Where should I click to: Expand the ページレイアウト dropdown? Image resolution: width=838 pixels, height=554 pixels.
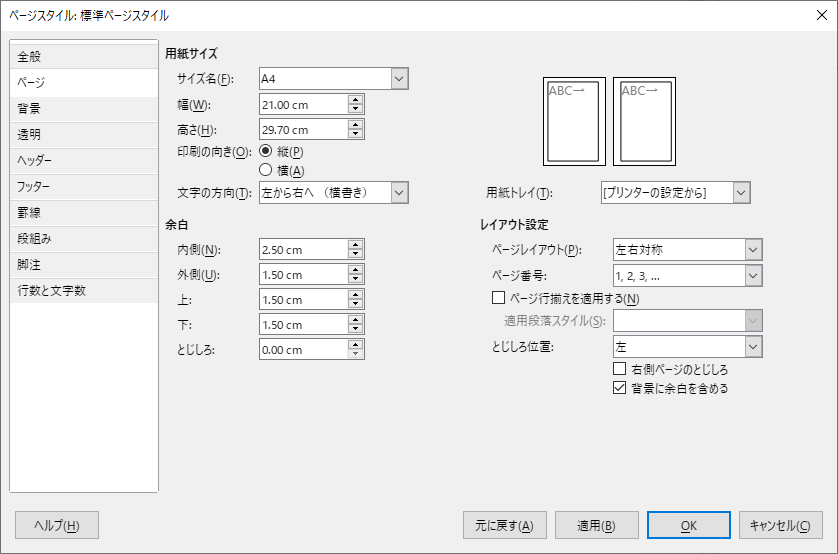click(x=753, y=249)
